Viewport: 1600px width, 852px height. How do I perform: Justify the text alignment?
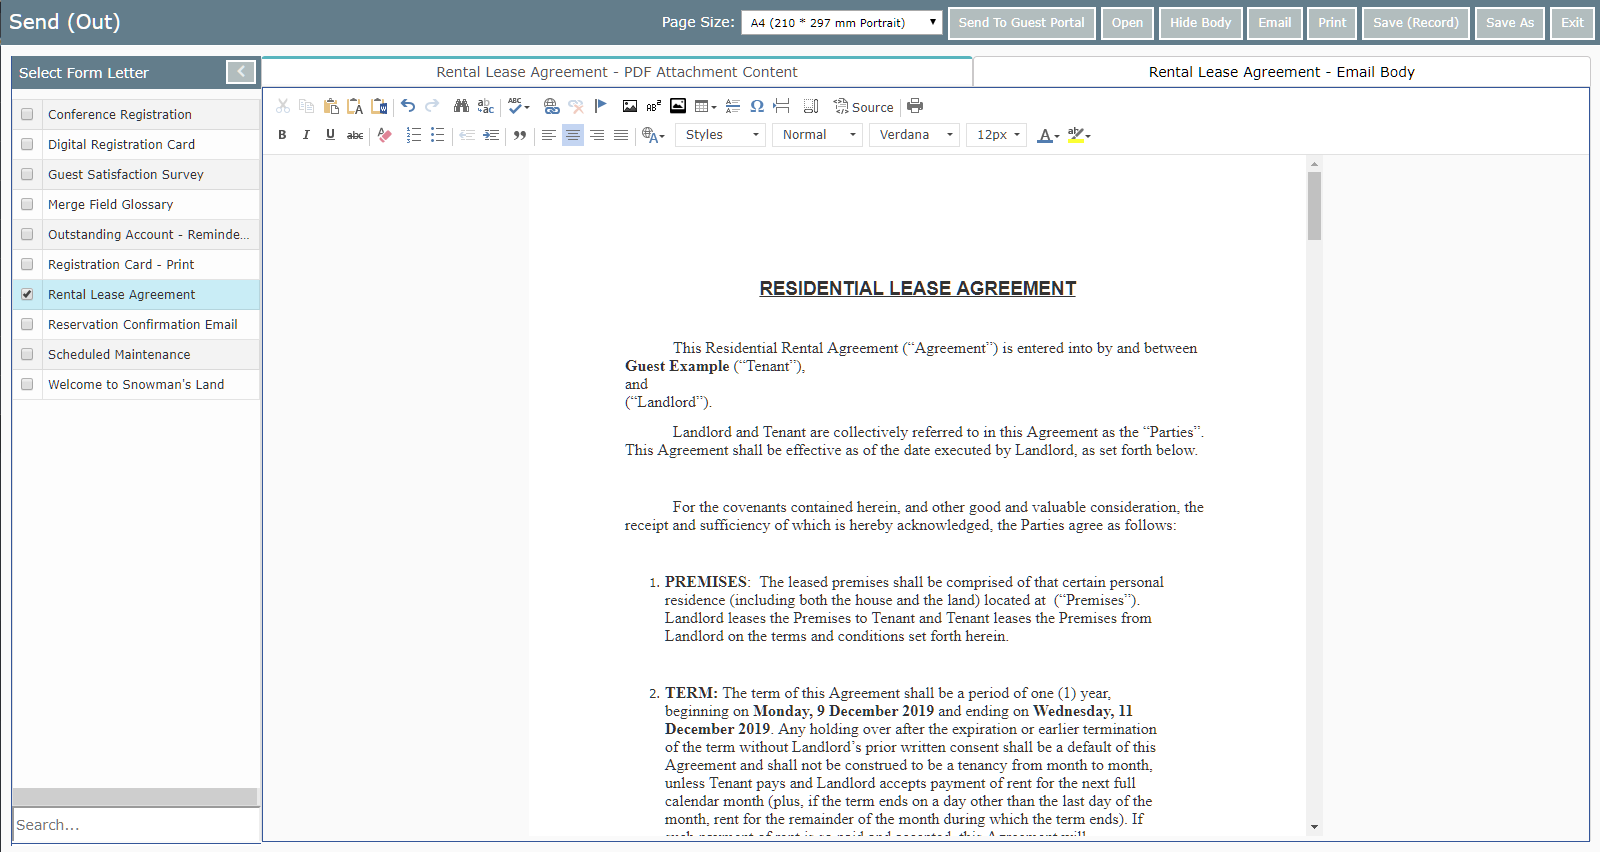click(x=621, y=135)
